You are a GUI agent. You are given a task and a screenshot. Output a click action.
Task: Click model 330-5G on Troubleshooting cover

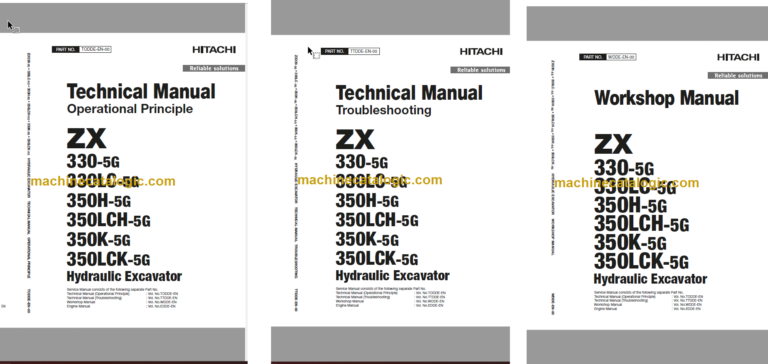pos(362,162)
